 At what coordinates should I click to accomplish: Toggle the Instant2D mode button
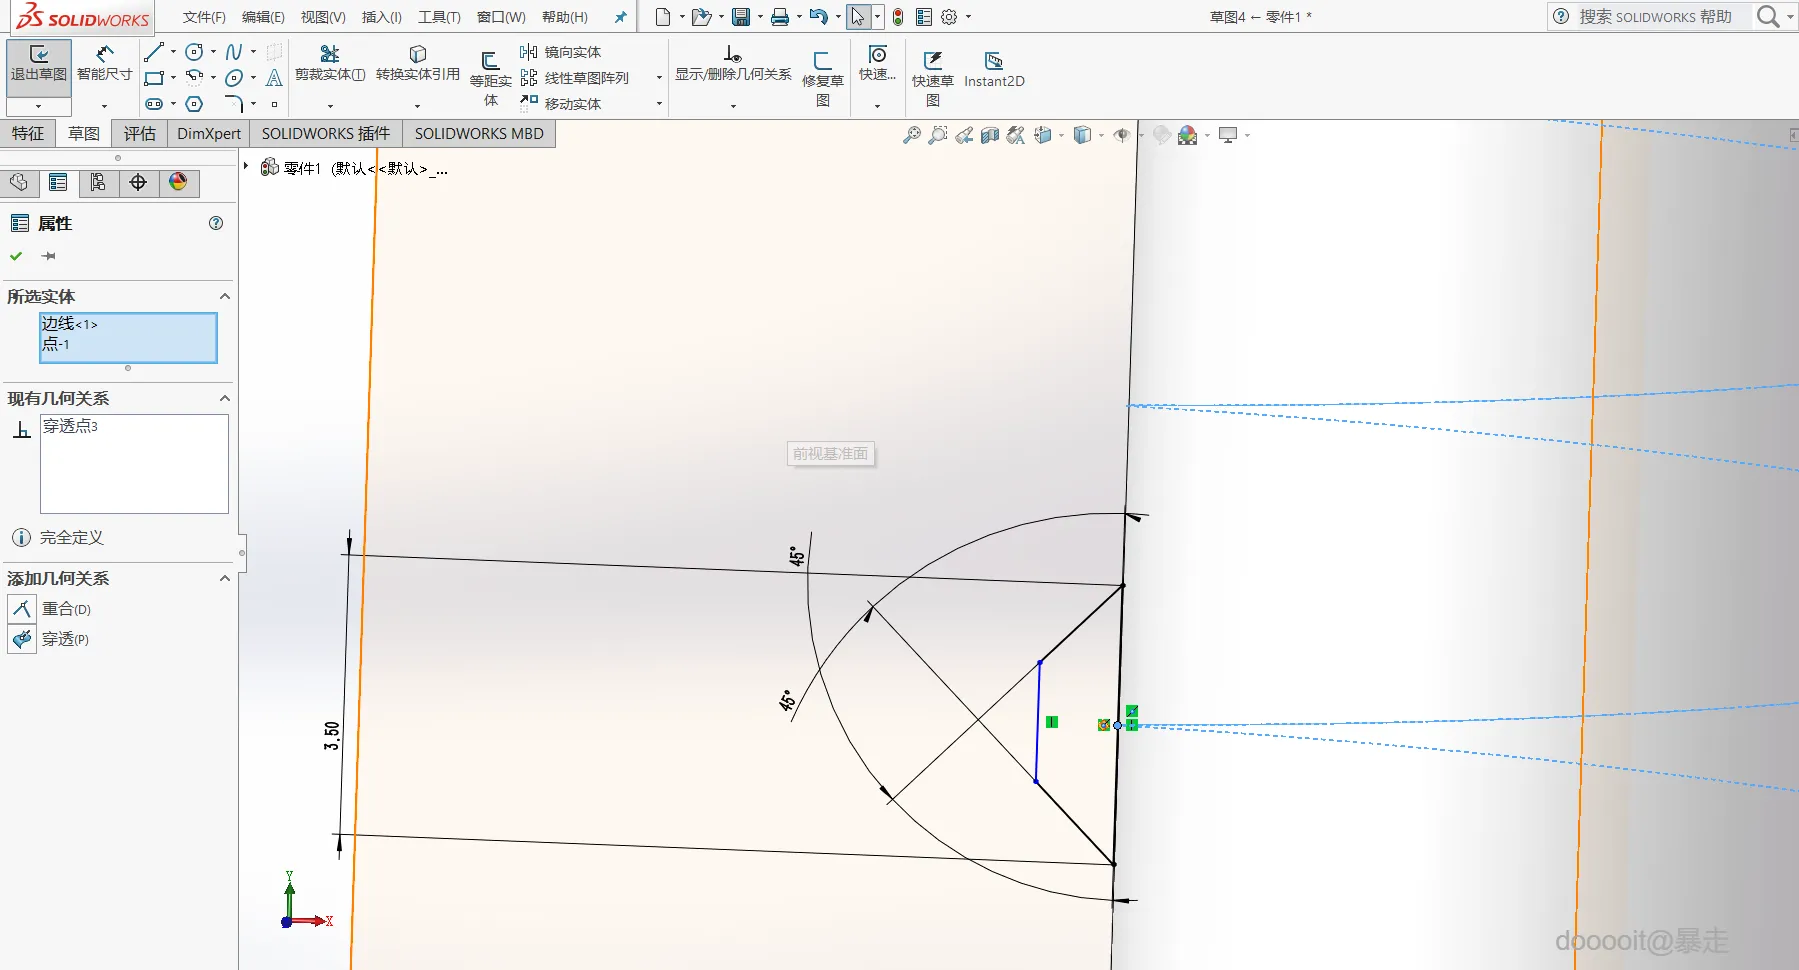993,69
